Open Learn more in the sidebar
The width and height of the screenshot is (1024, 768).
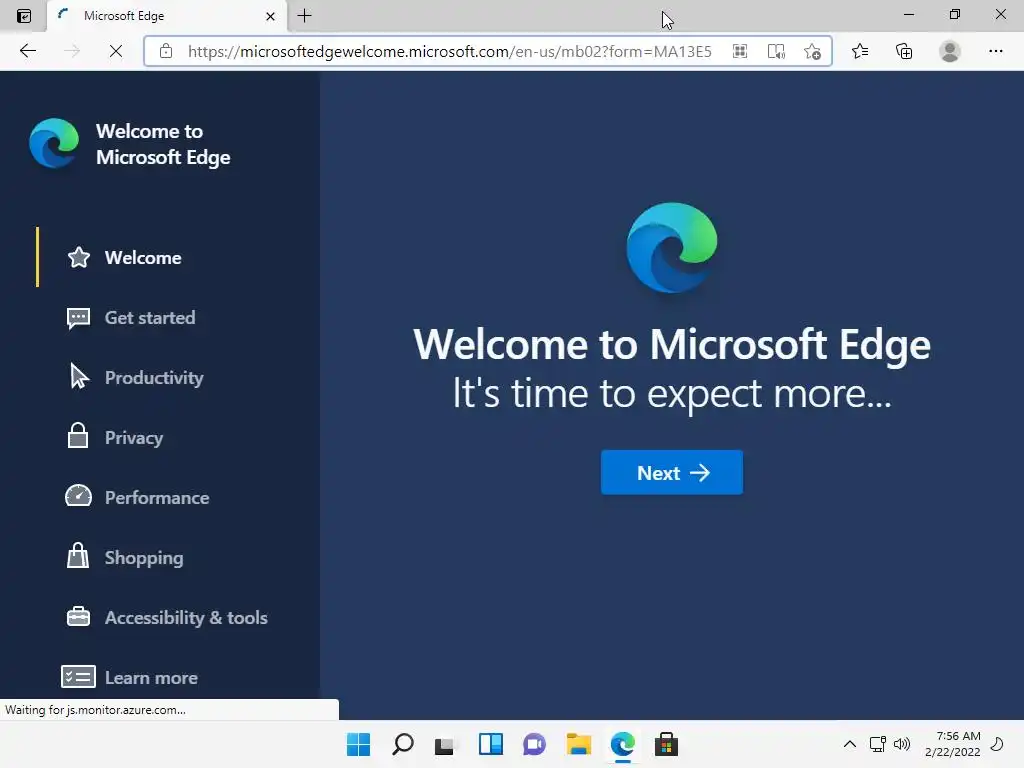[x=152, y=678]
